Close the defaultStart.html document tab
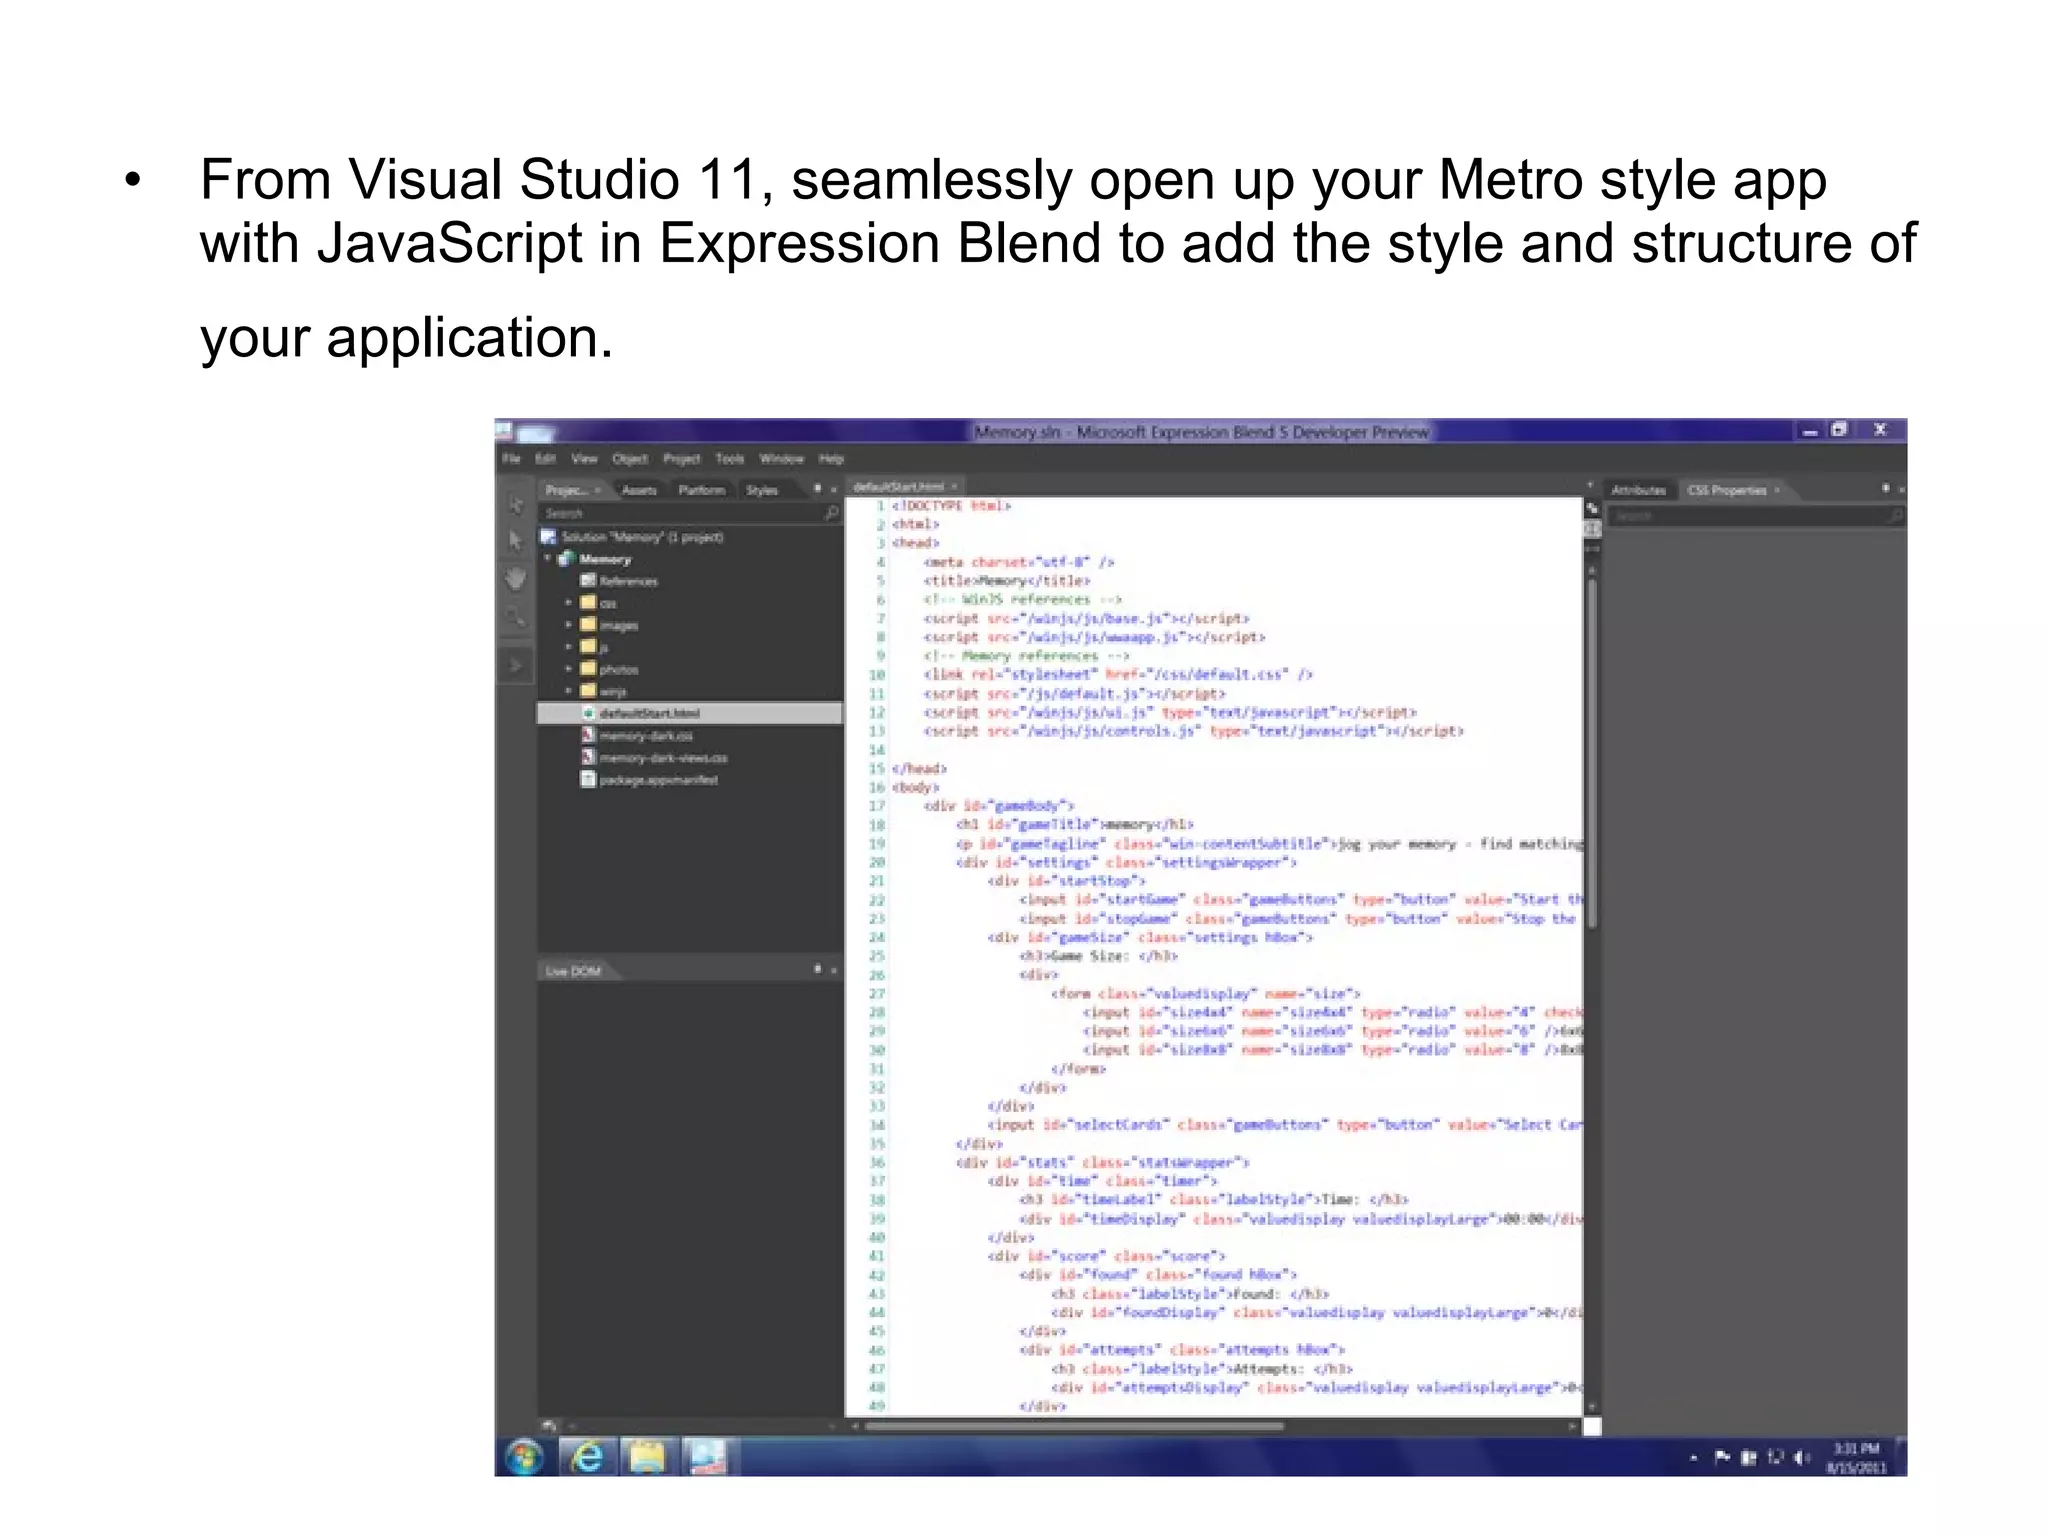Image resolution: width=2048 pixels, height=1536 pixels. (955, 486)
